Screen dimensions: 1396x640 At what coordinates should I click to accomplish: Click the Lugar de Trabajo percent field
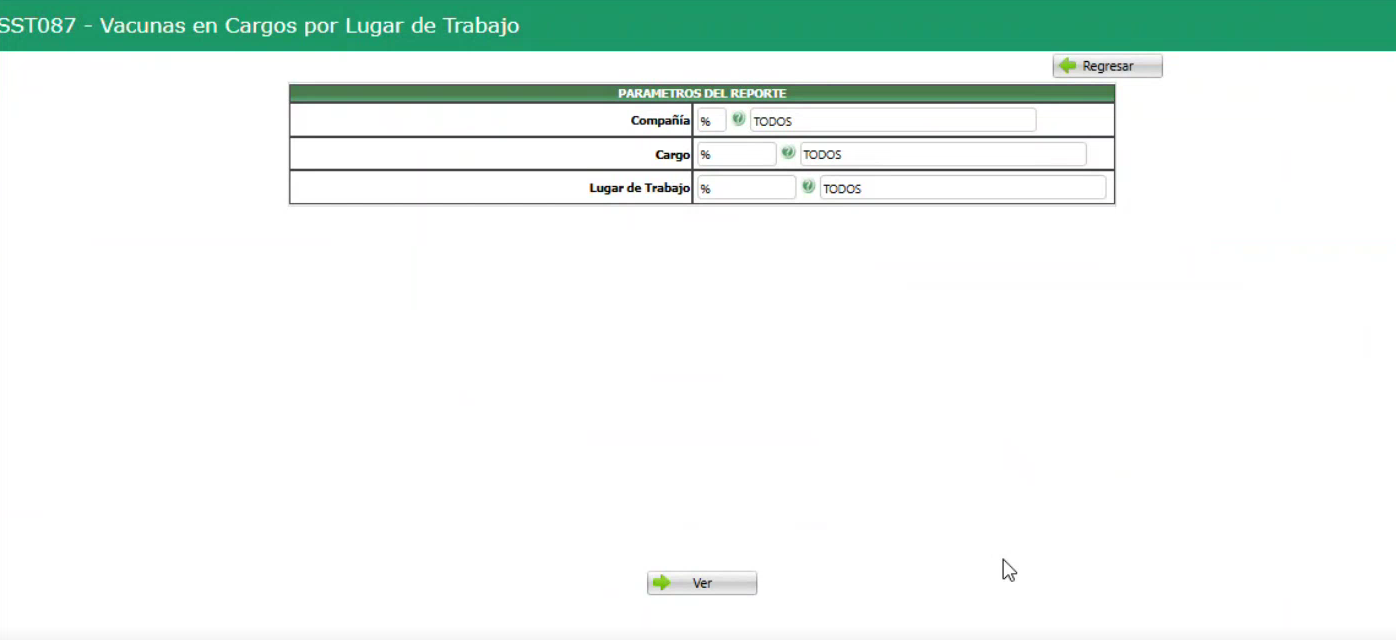coord(746,187)
